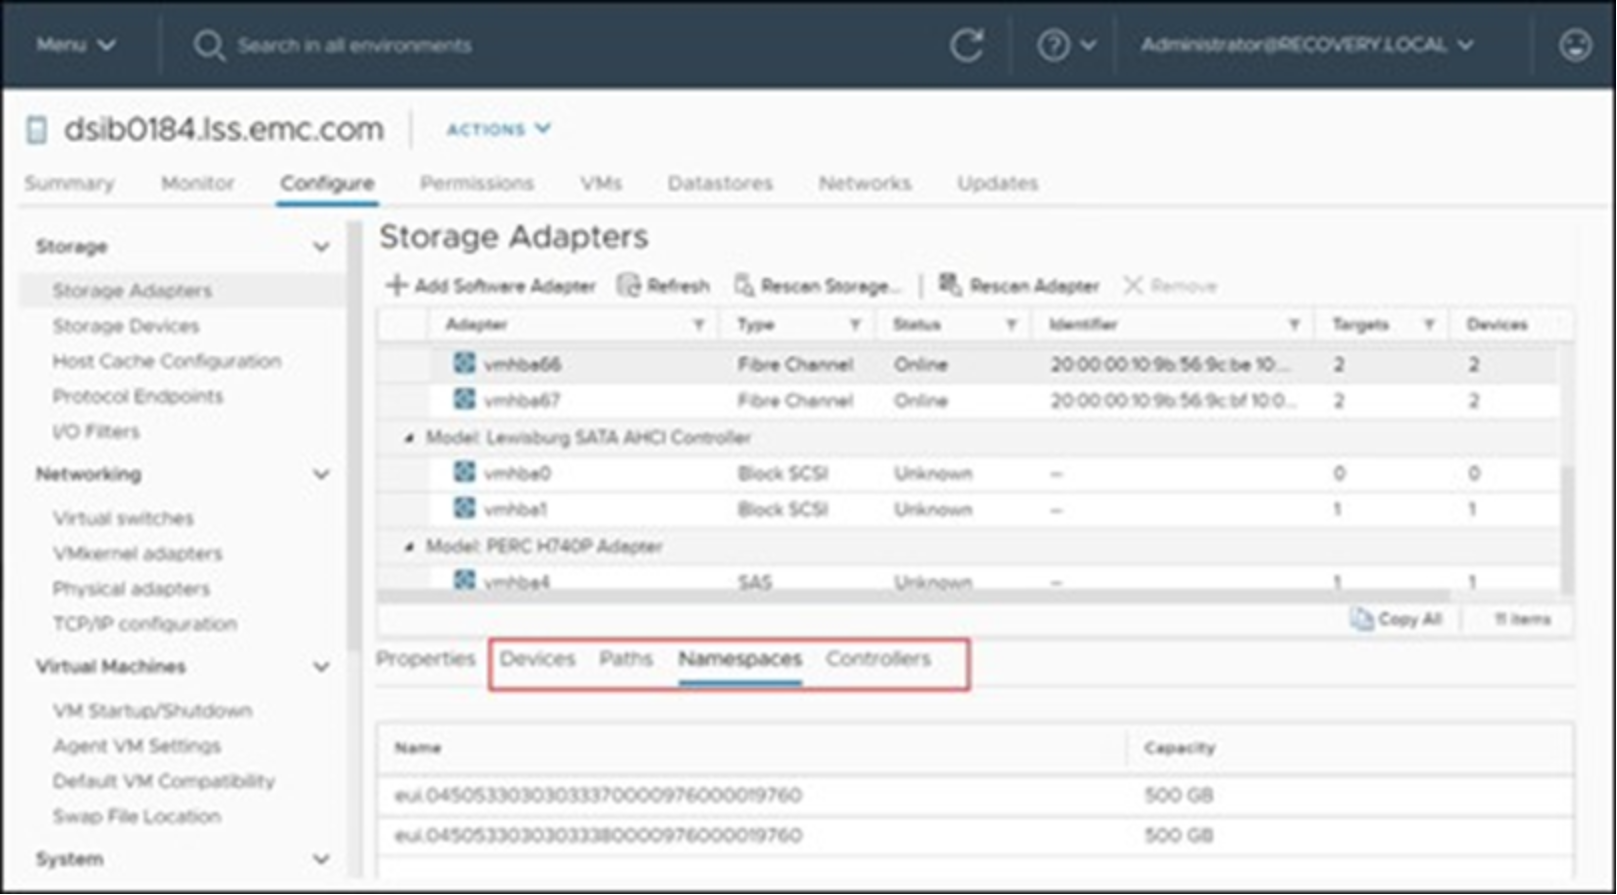The image size is (1617, 895).
Task: Collapse the PERC H740P Adapter group
Action: point(409,547)
